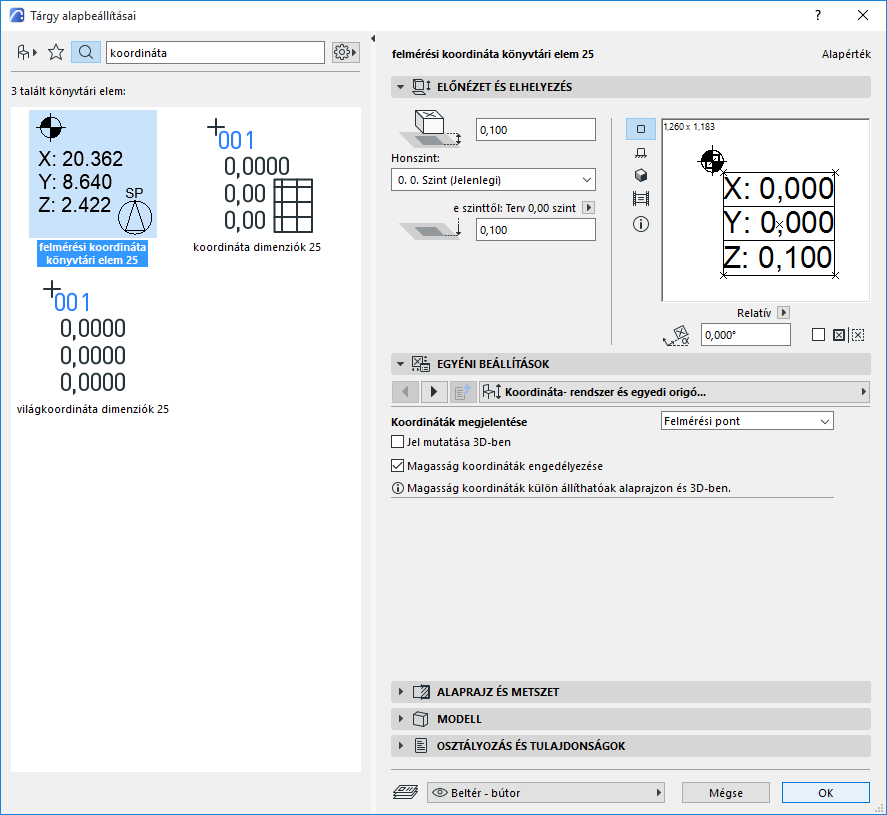Go to previous custom settings page

[405, 392]
